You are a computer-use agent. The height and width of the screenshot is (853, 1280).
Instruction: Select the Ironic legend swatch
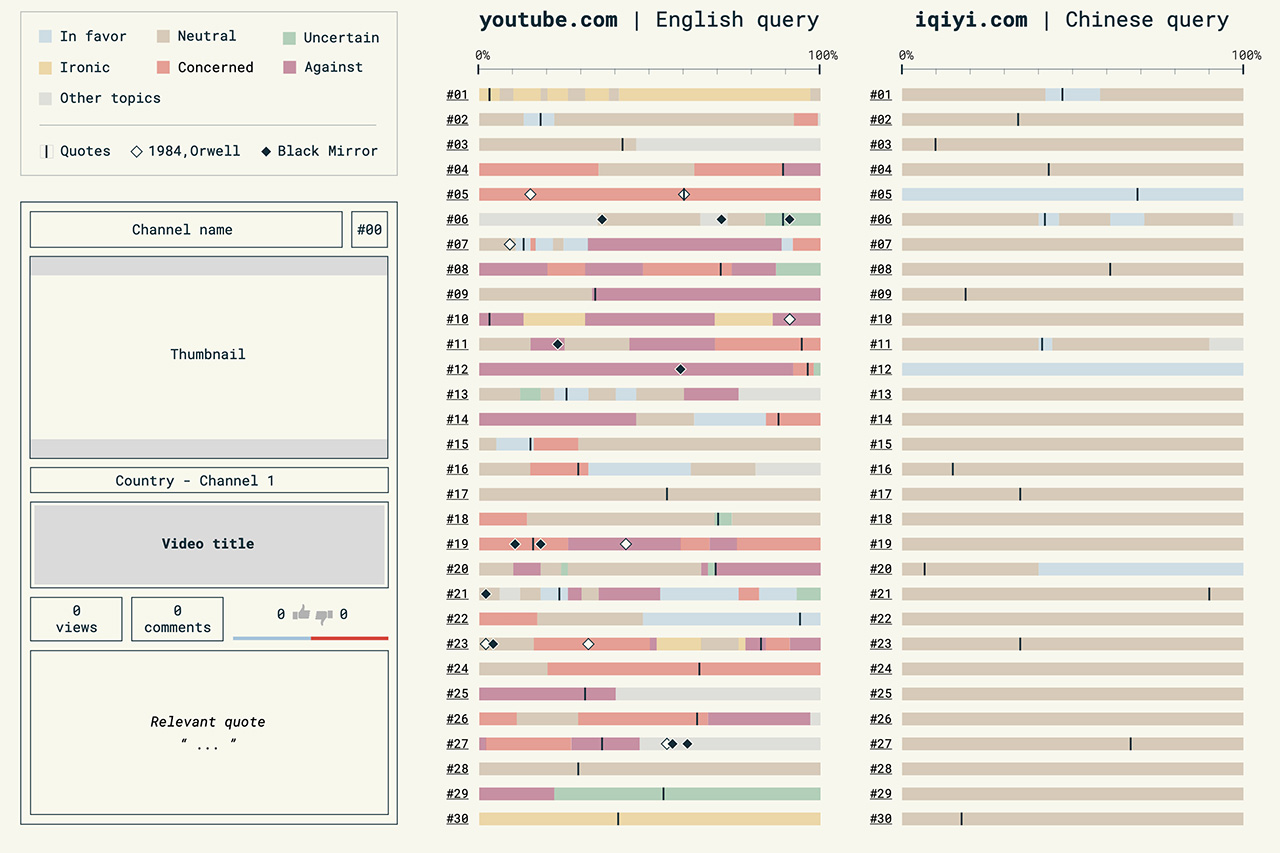tap(46, 67)
